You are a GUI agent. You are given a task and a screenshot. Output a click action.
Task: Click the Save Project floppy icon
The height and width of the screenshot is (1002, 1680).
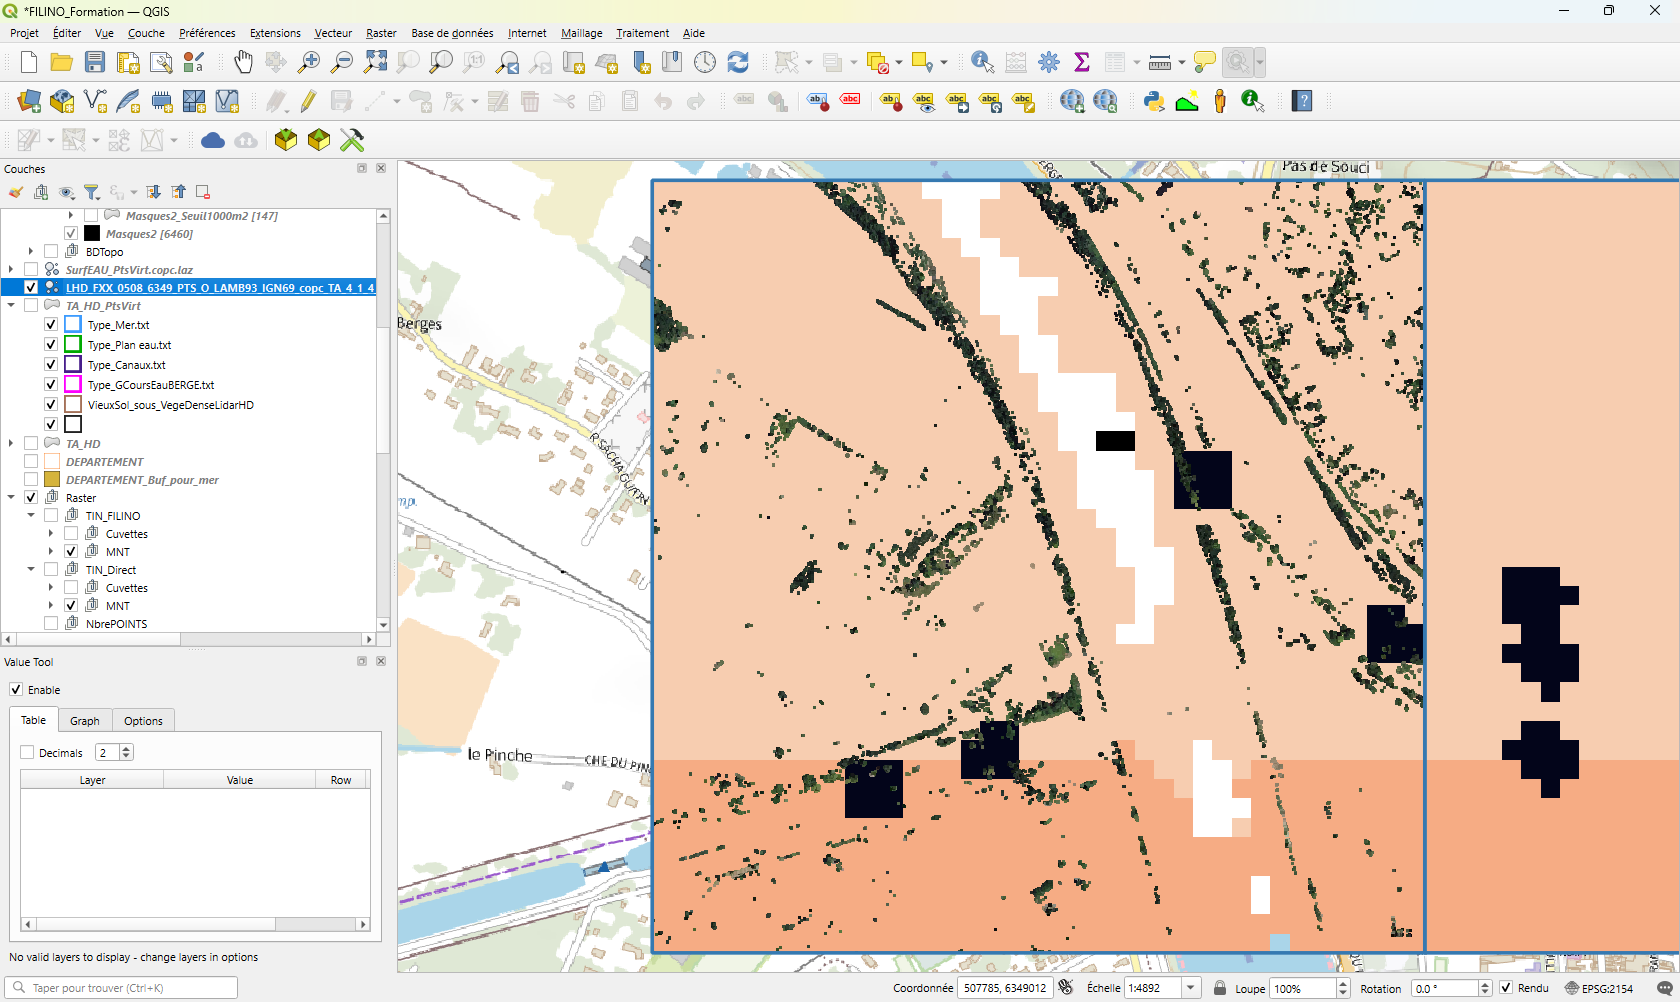click(95, 62)
